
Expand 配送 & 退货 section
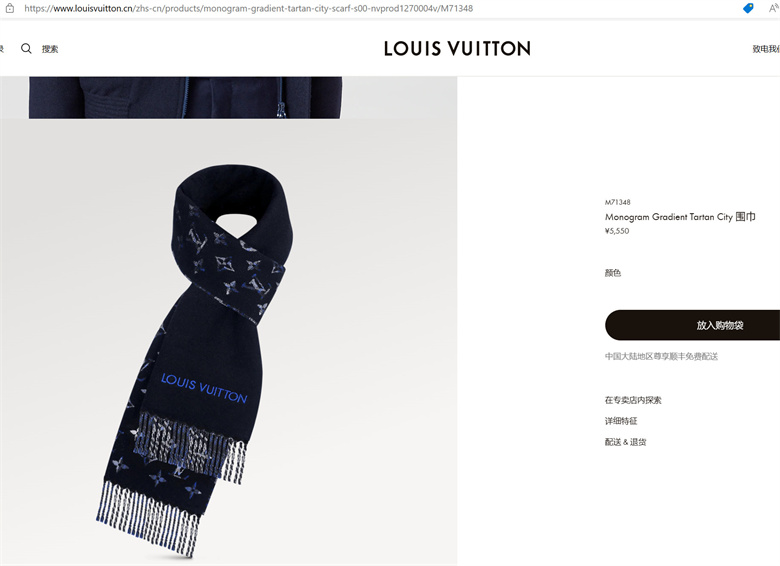coord(625,442)
